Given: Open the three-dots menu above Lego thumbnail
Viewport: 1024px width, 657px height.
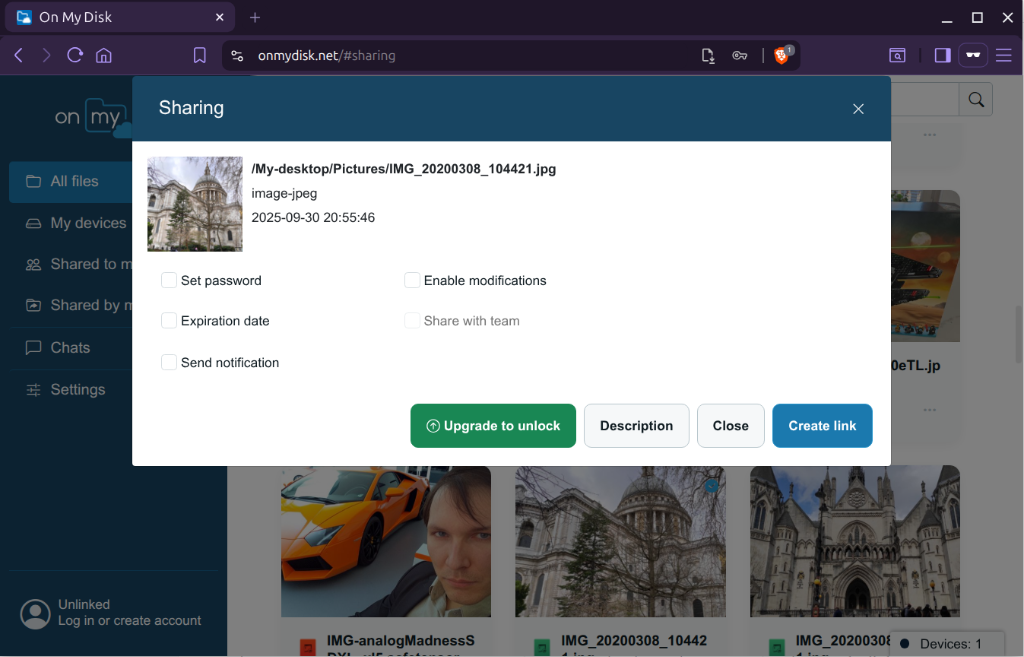Looking at the screenshot, I should coord(930,135).
